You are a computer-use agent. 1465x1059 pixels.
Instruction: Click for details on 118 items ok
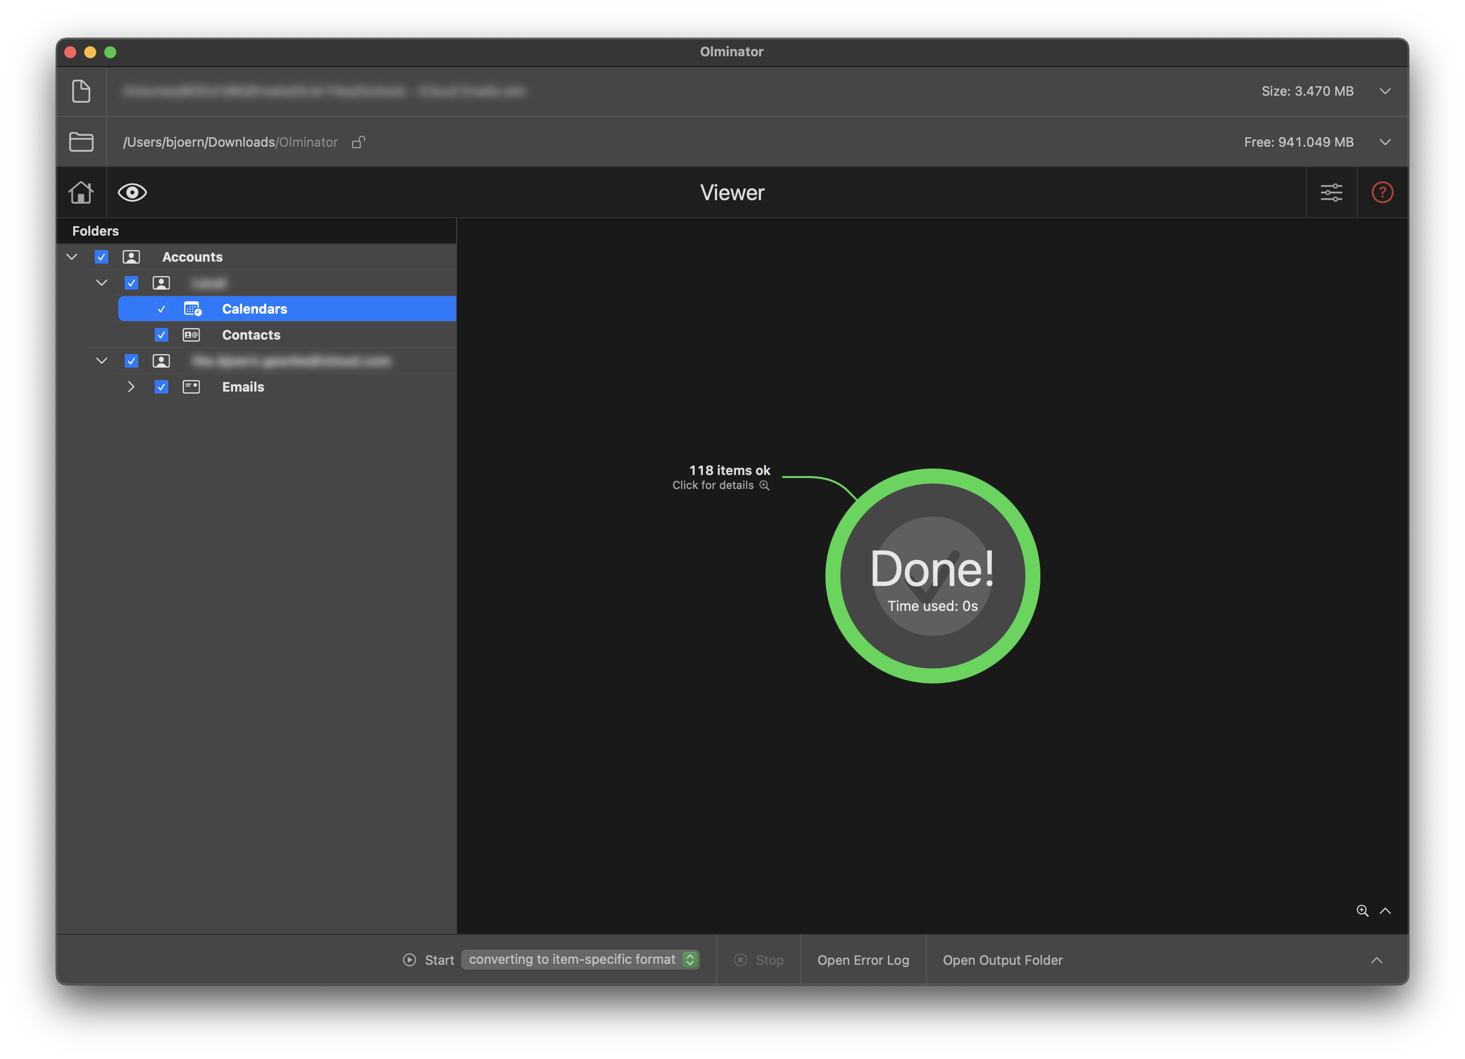(720, 486)
